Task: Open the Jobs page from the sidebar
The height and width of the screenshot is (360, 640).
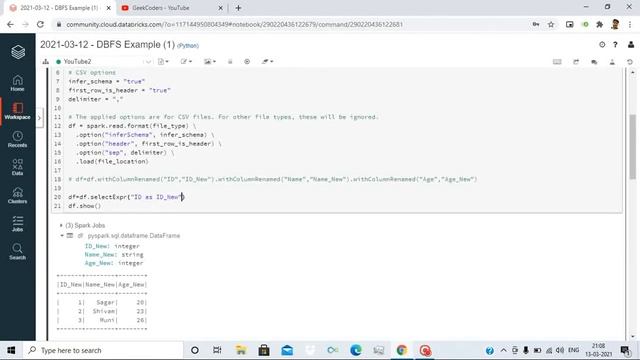Action: [18, 224]
